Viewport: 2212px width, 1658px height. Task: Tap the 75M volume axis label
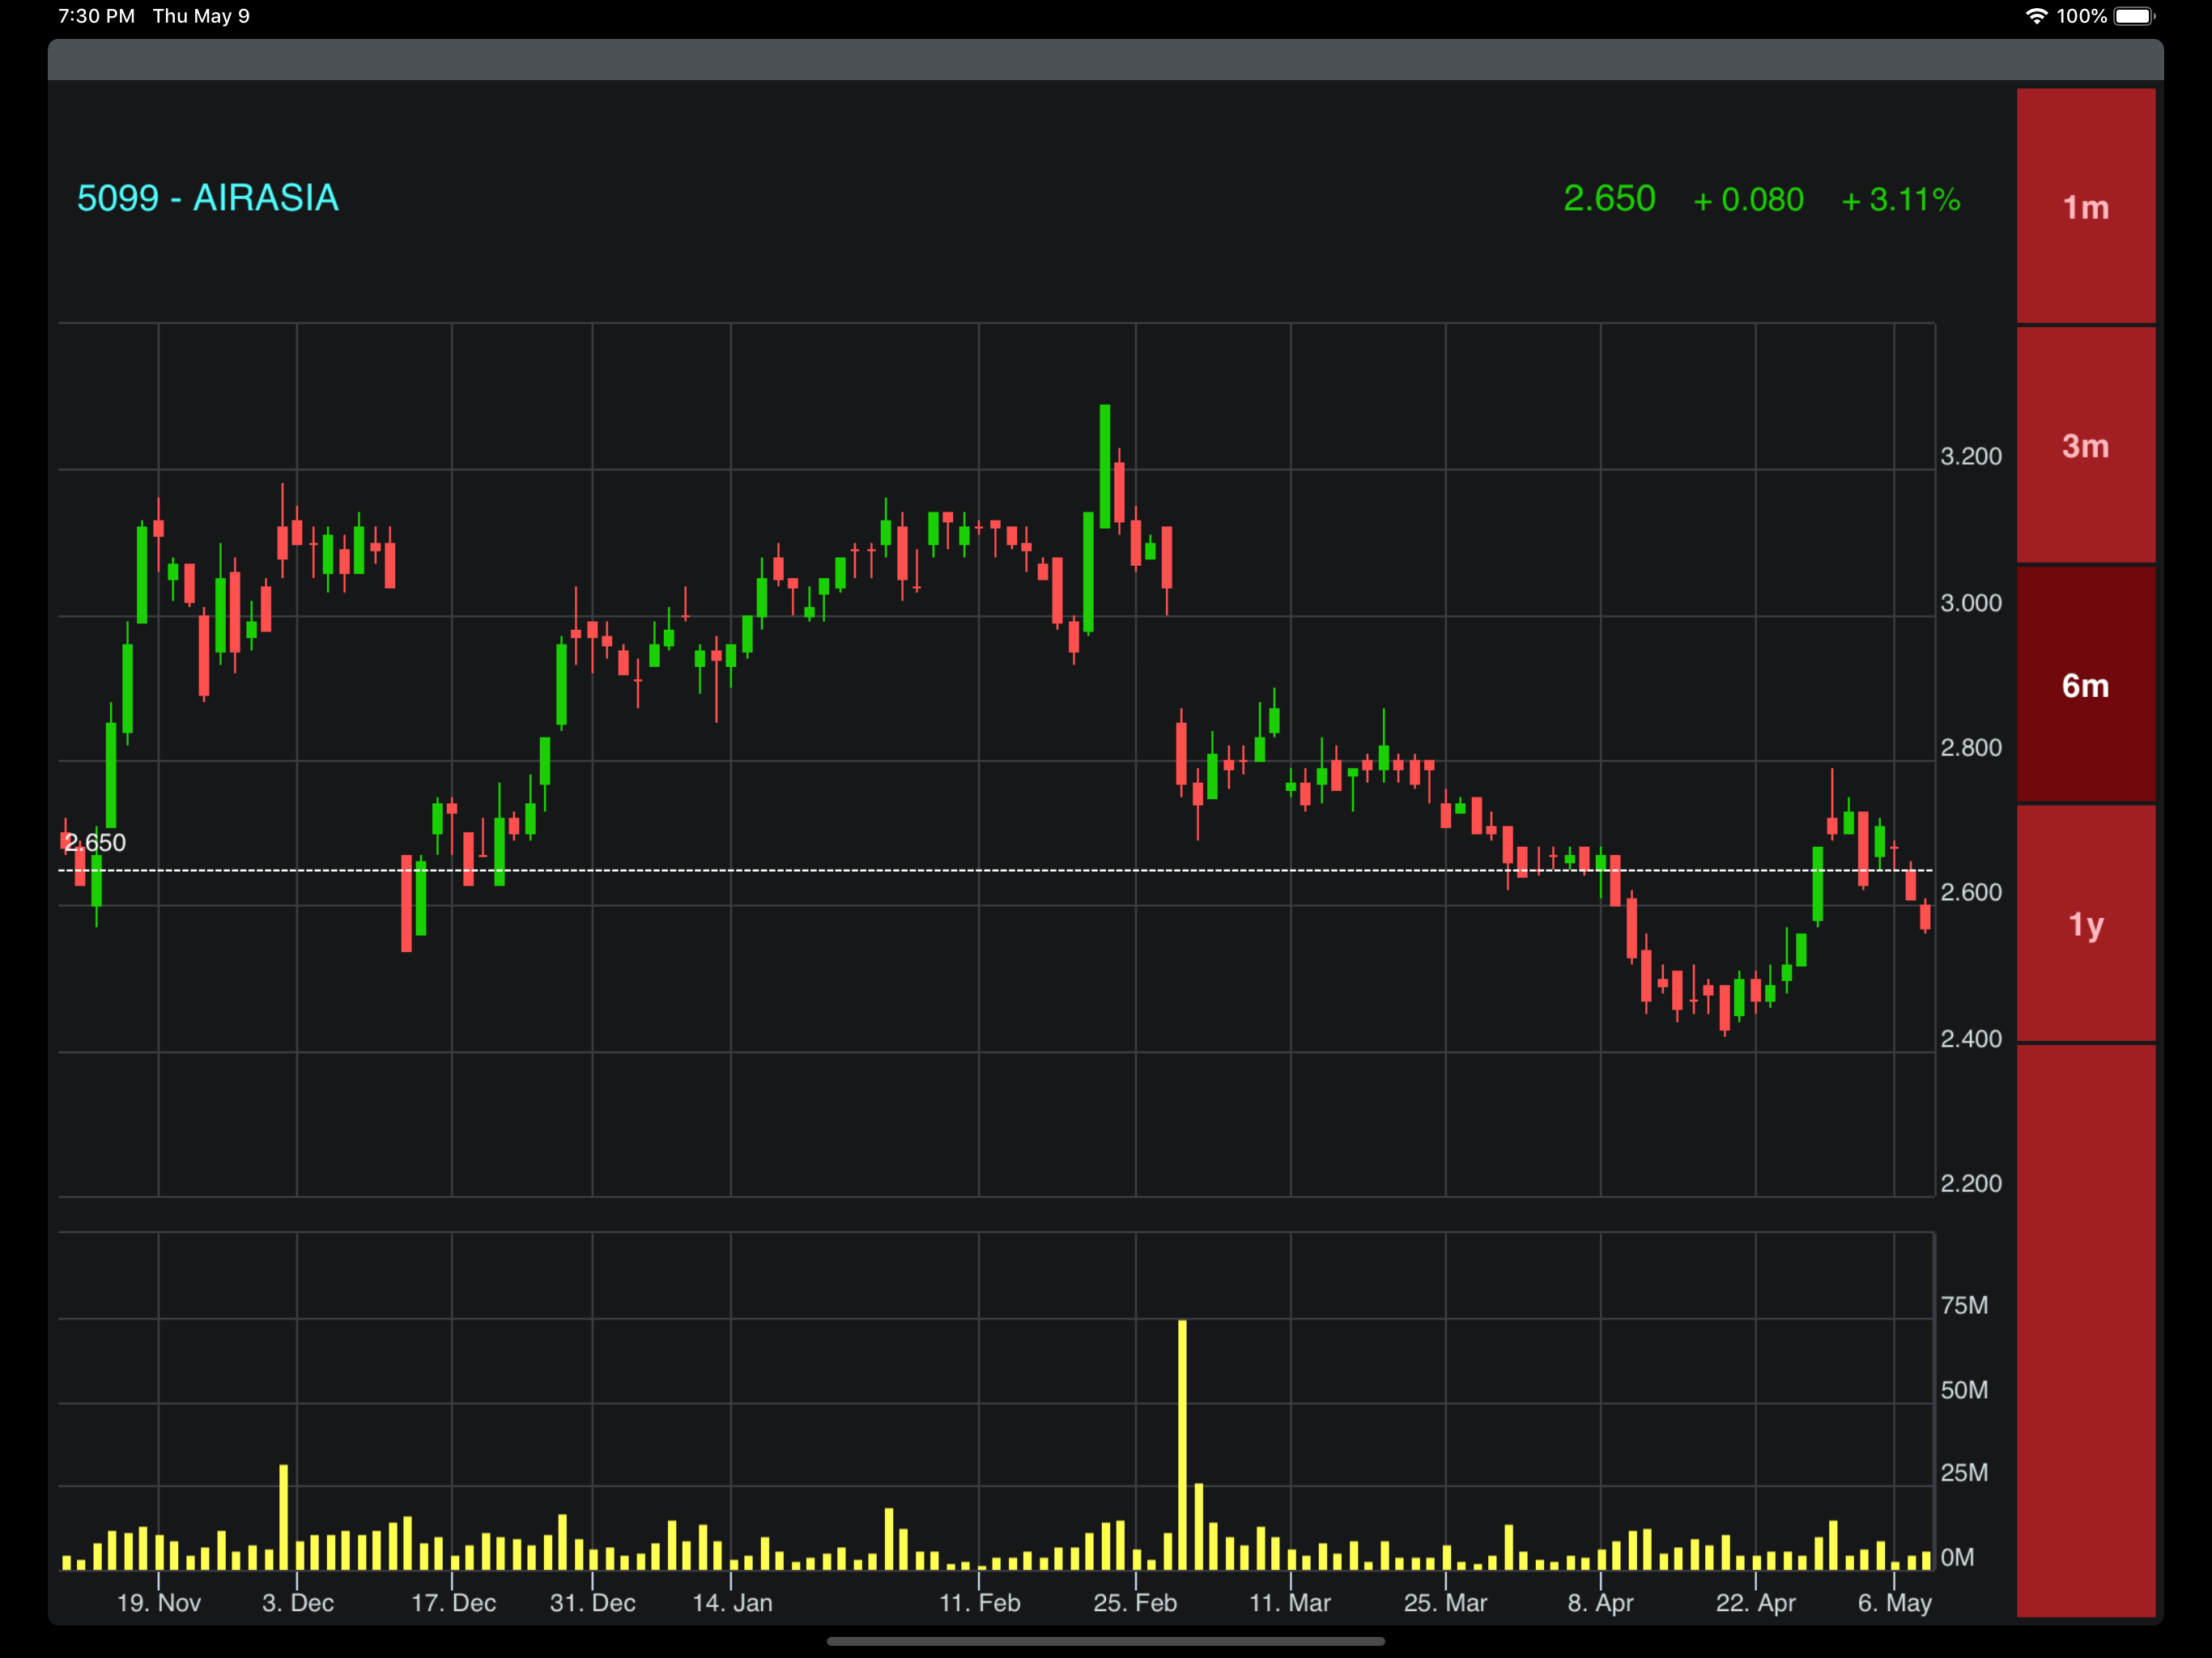click(1964, 1305)
